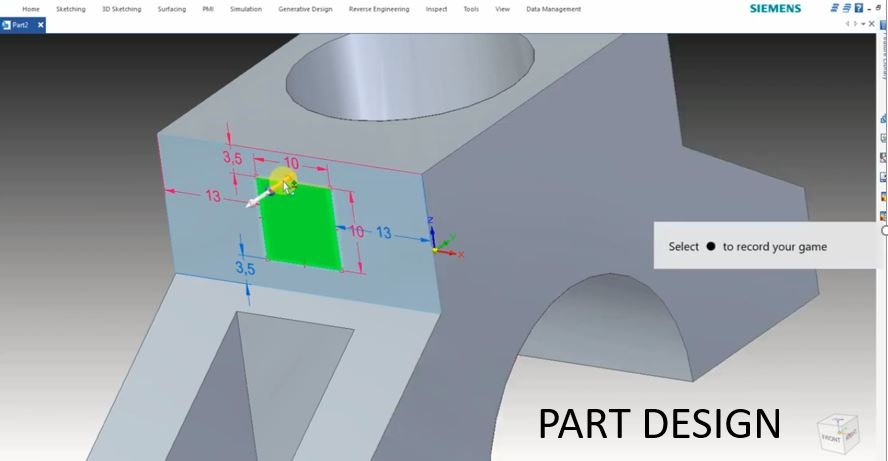
Task: Open the document tab list dropdown arrow
Action: [864, 24]
